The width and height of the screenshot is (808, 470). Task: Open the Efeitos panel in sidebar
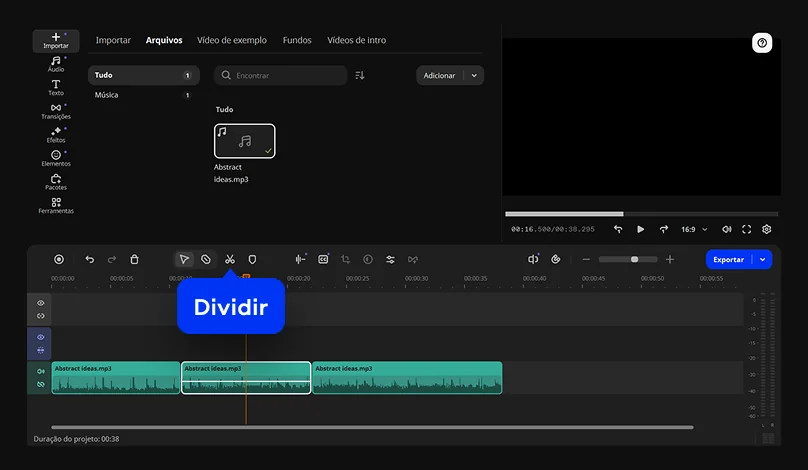[56, 135]
